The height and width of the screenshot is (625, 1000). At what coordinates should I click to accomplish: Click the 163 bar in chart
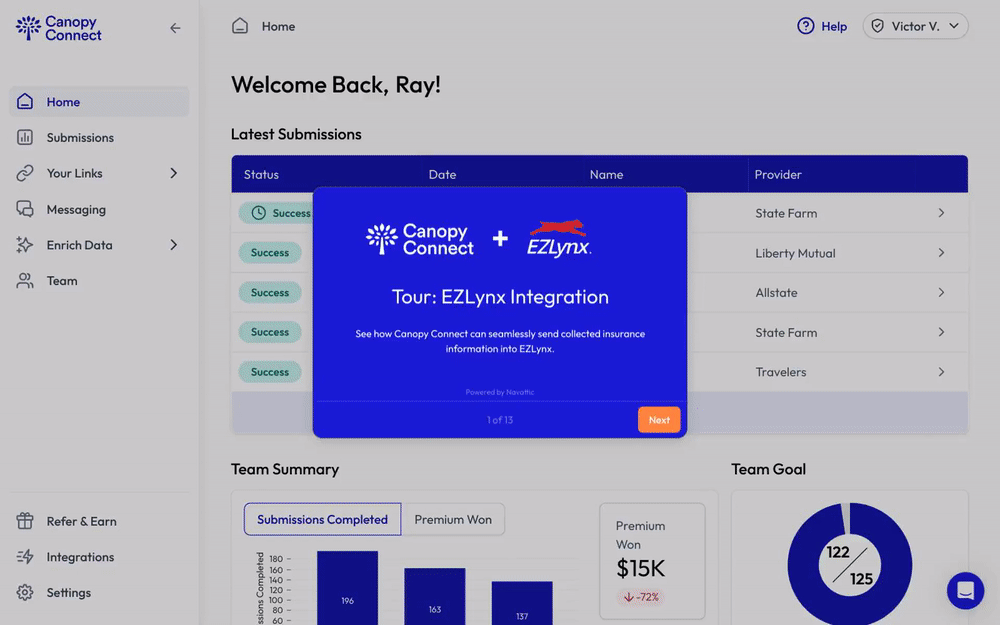(x=434, y=596)
